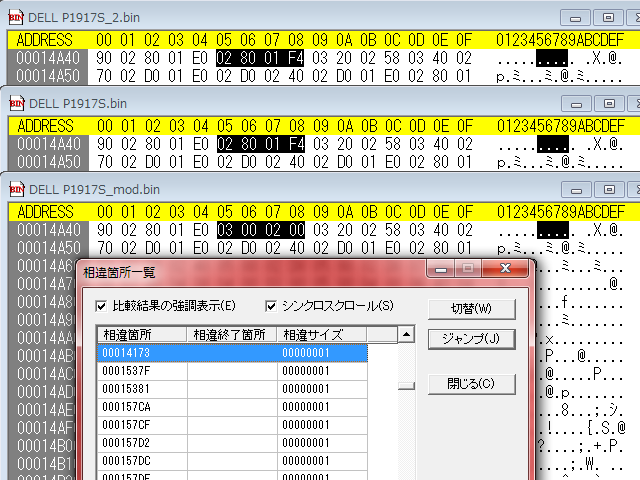Click ASCII header 0123456789ABCDEF in P1917S.bin window
The height and width of the screenshot is (480, 640).
click(561, 126)
